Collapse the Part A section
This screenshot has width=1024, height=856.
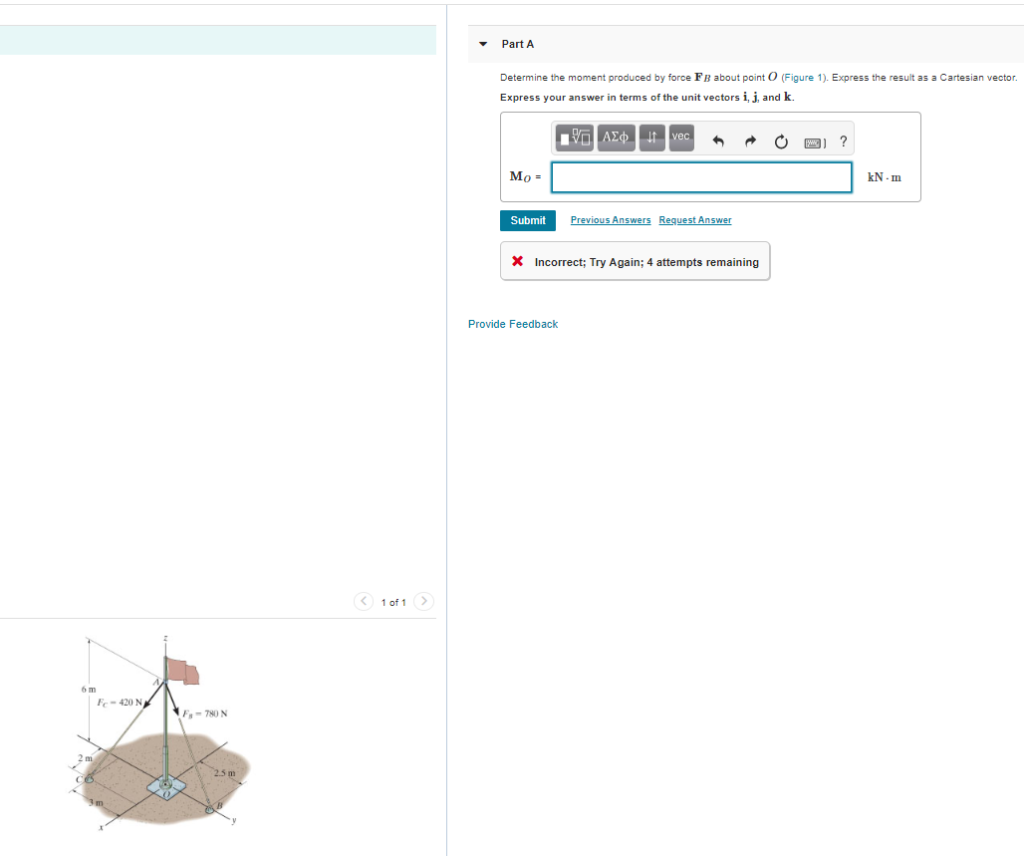point(483,44)
